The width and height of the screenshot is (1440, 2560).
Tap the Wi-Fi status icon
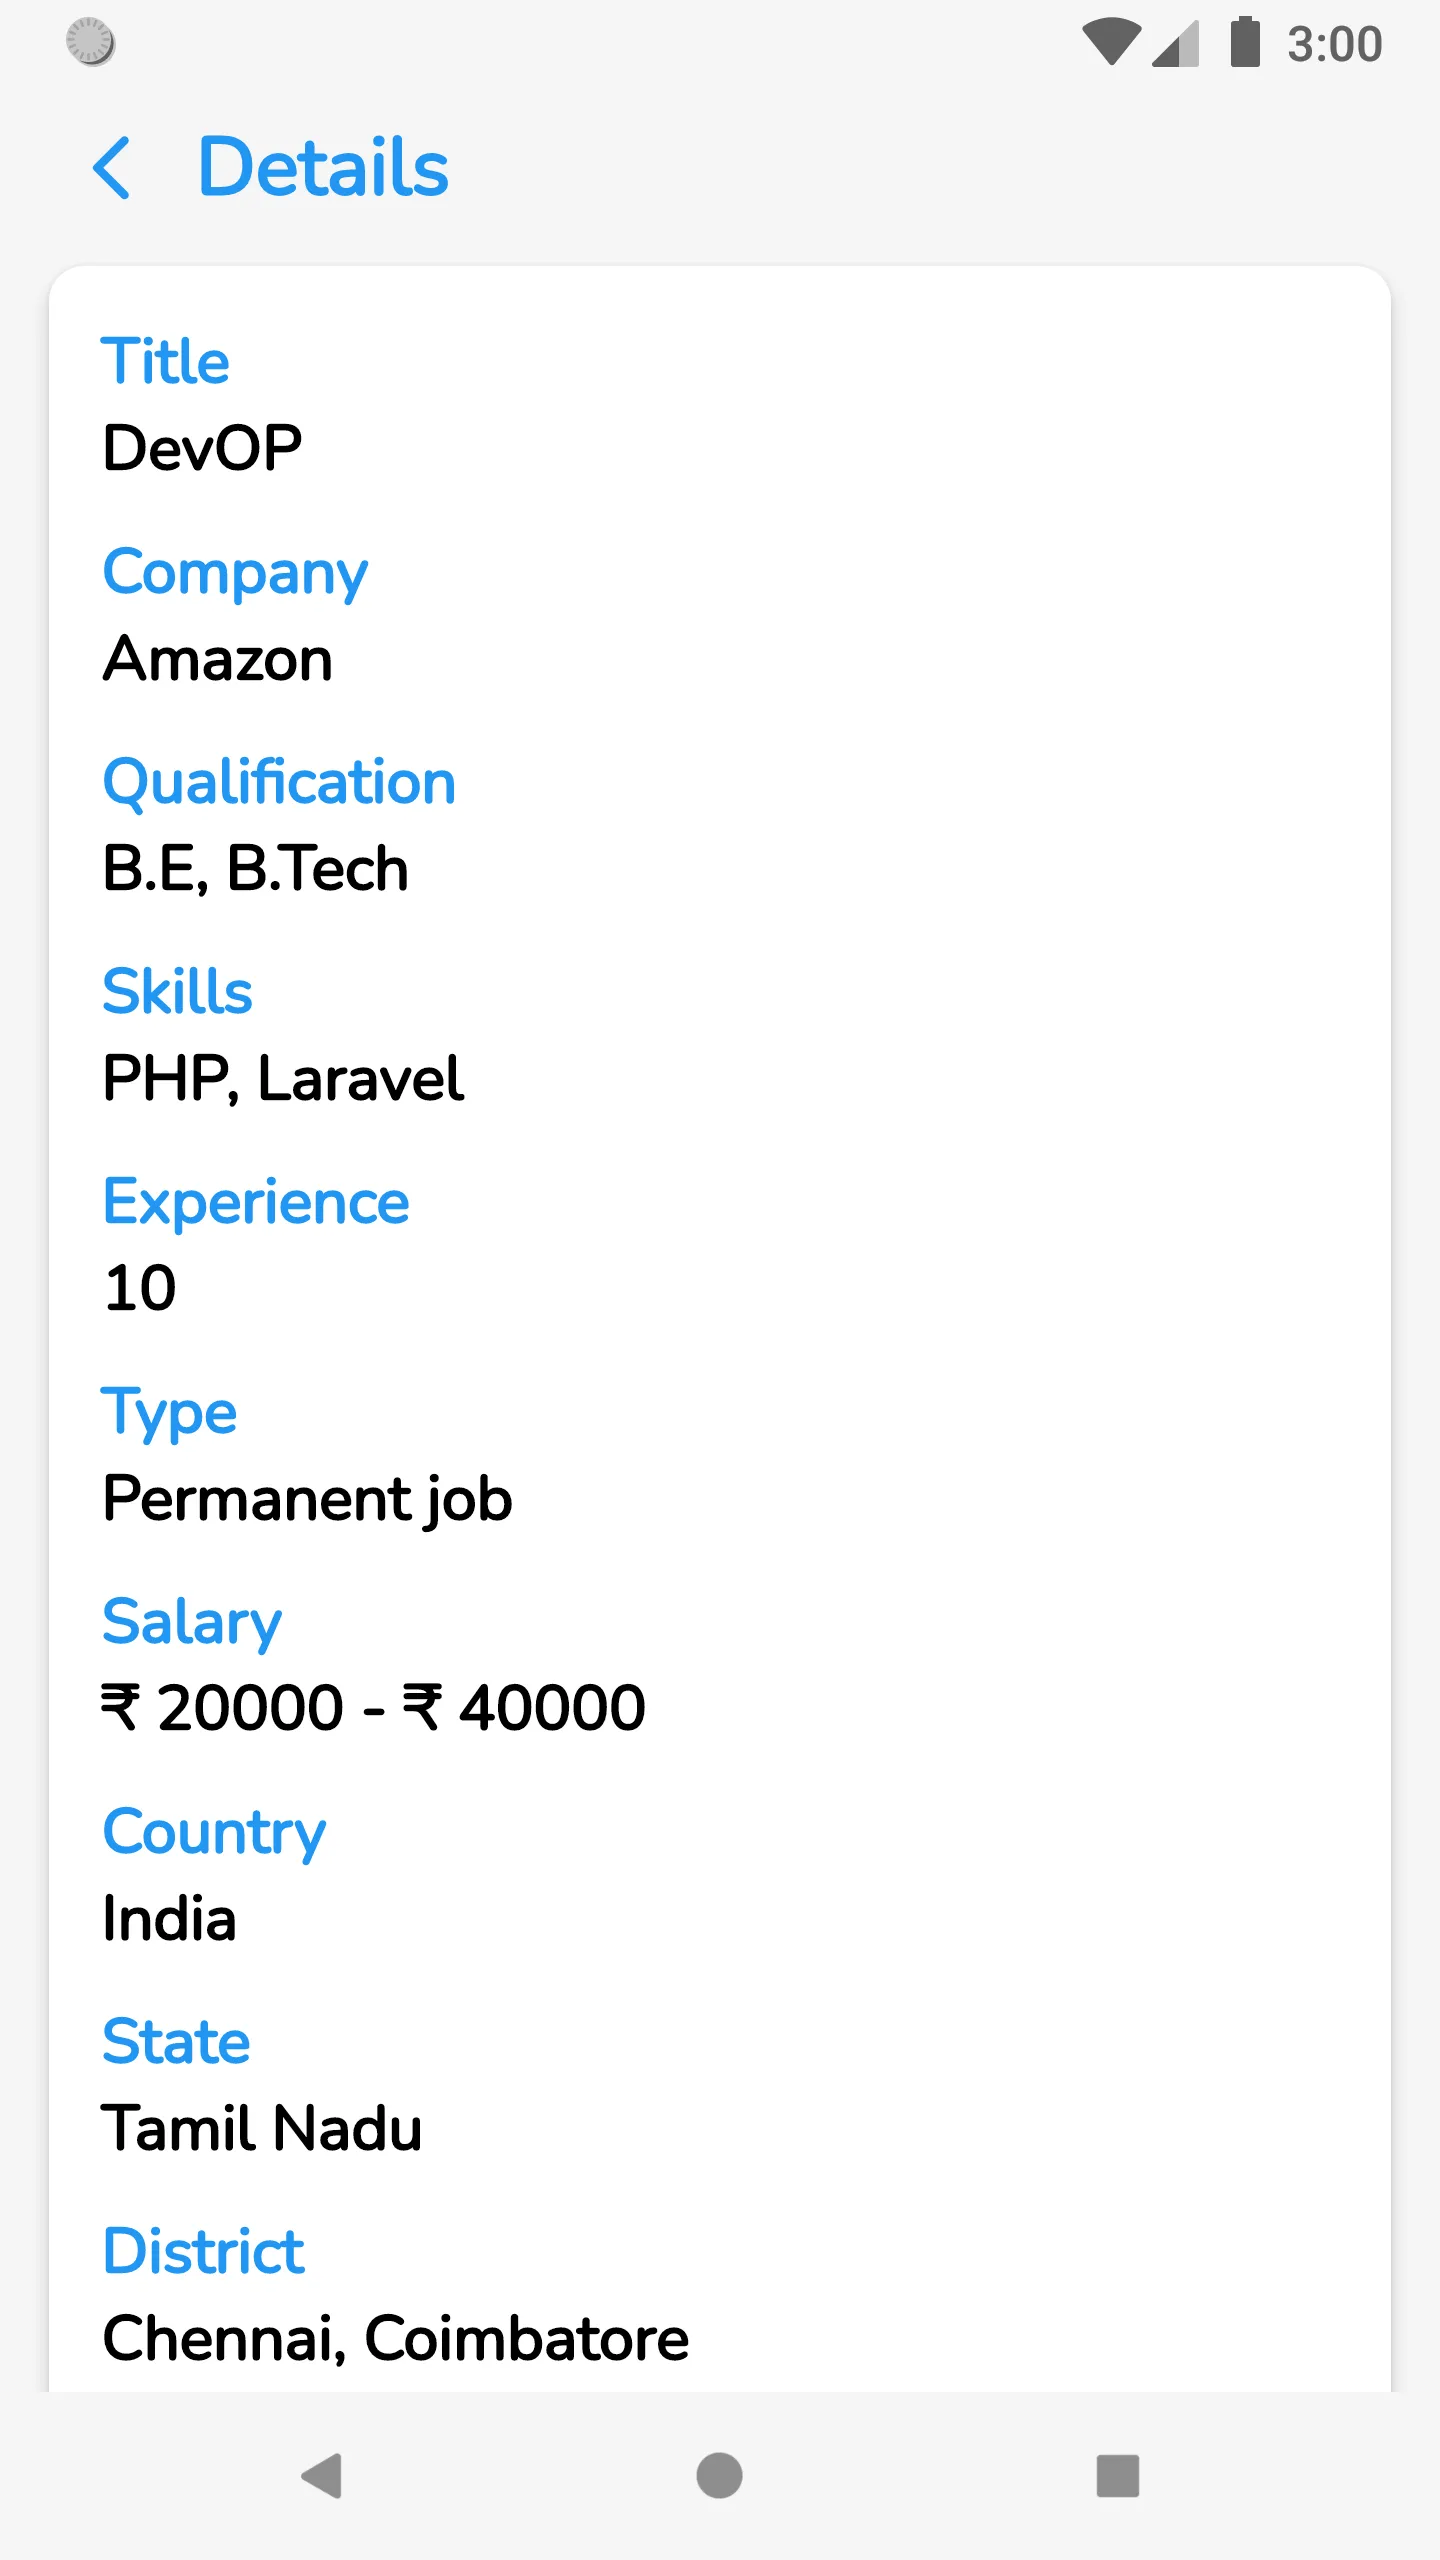[x=1111, y=42]
